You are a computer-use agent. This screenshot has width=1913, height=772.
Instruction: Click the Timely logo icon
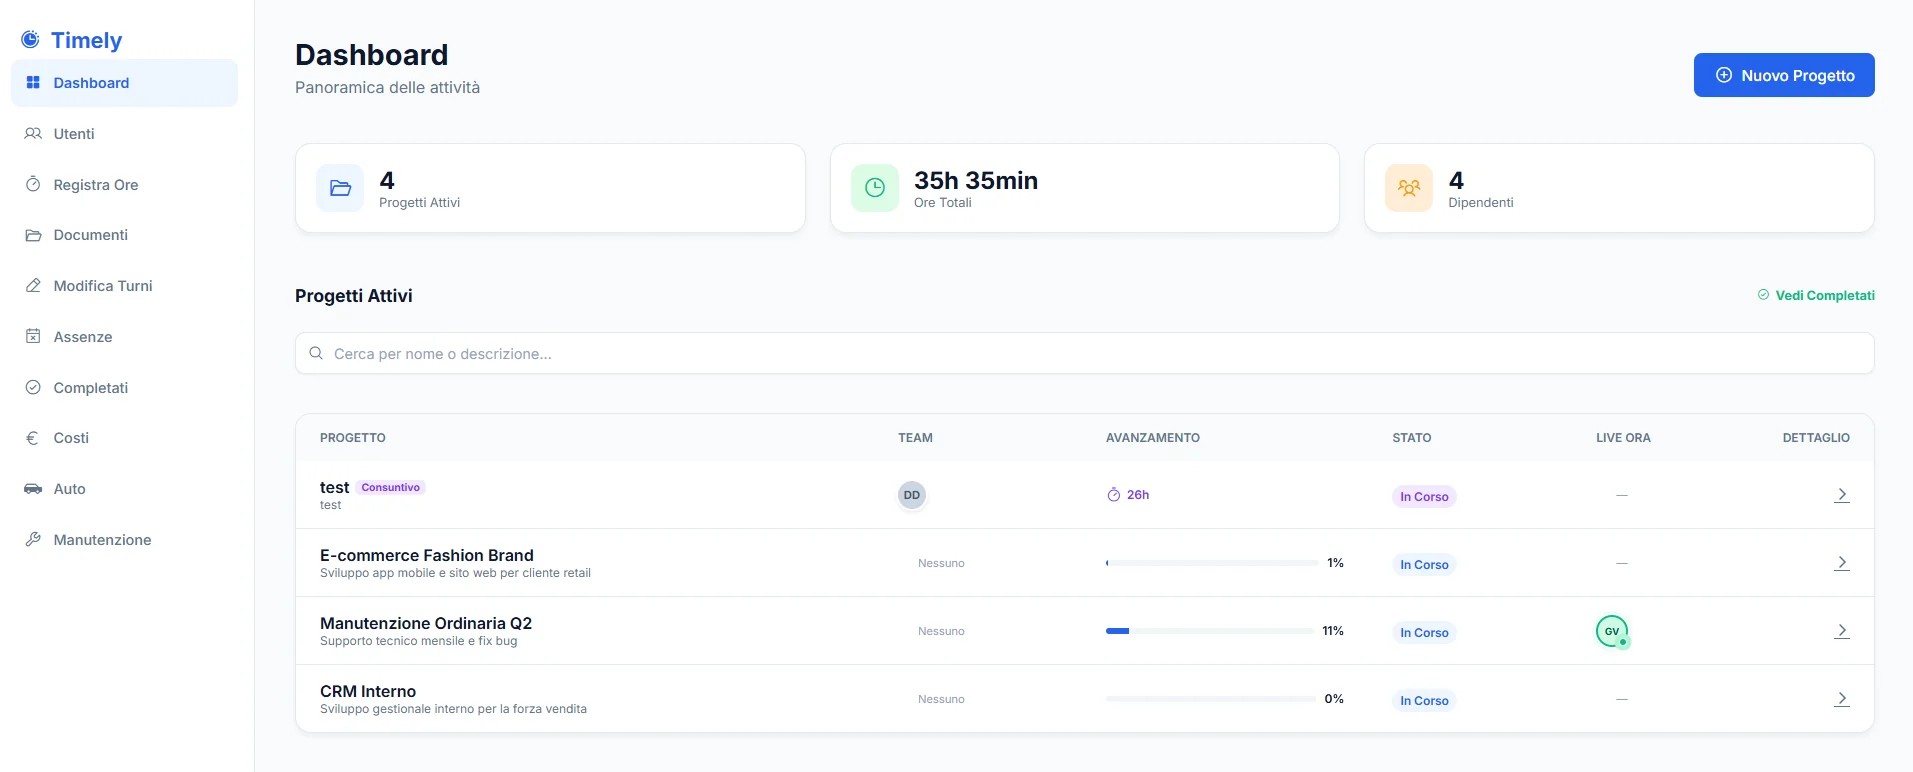pos(31,39)
